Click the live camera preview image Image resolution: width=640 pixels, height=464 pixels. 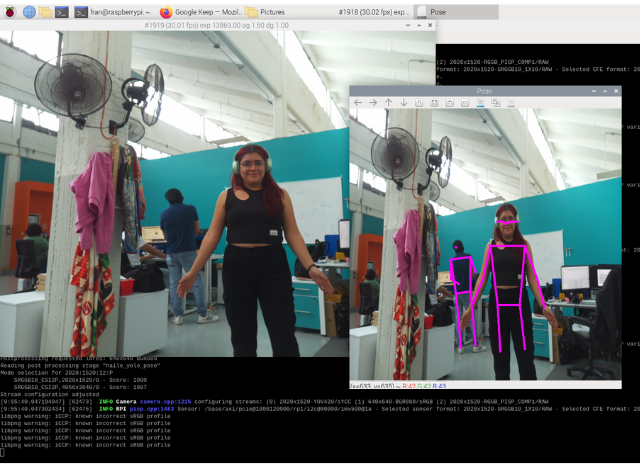pos(174,194)
